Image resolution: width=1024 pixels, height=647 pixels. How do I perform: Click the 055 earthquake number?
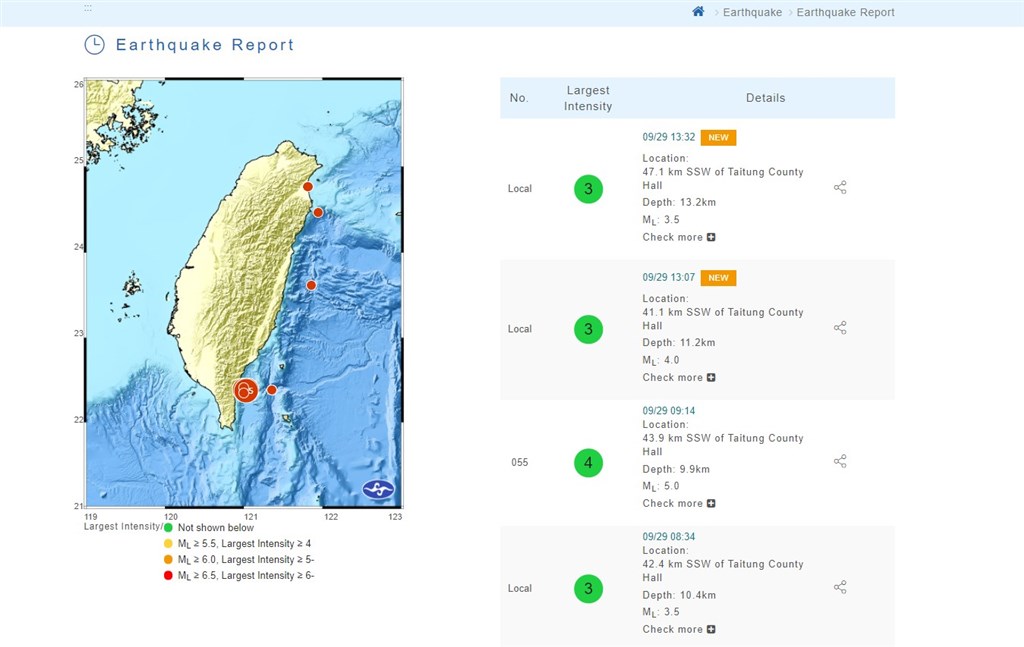point(520,462)
